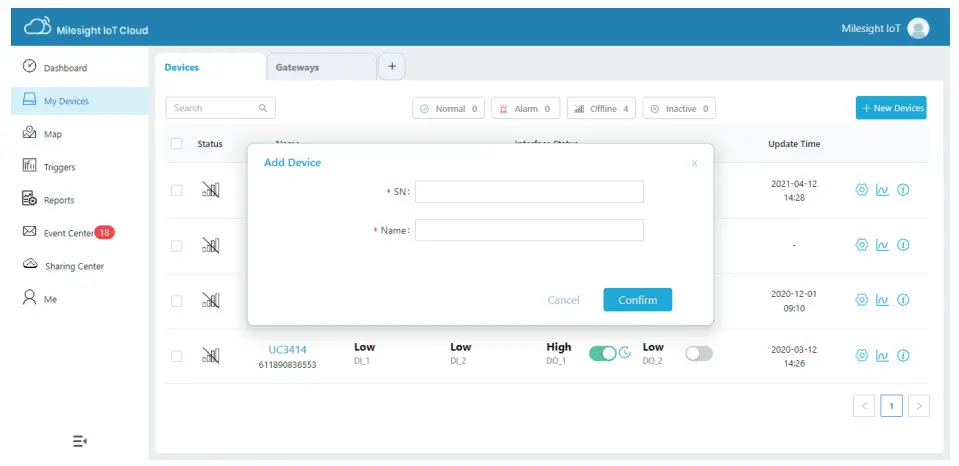Viewport: 959px width, 466px height.
Task: Tick checkbox for the second device row
Action: [x=177, y=246]
